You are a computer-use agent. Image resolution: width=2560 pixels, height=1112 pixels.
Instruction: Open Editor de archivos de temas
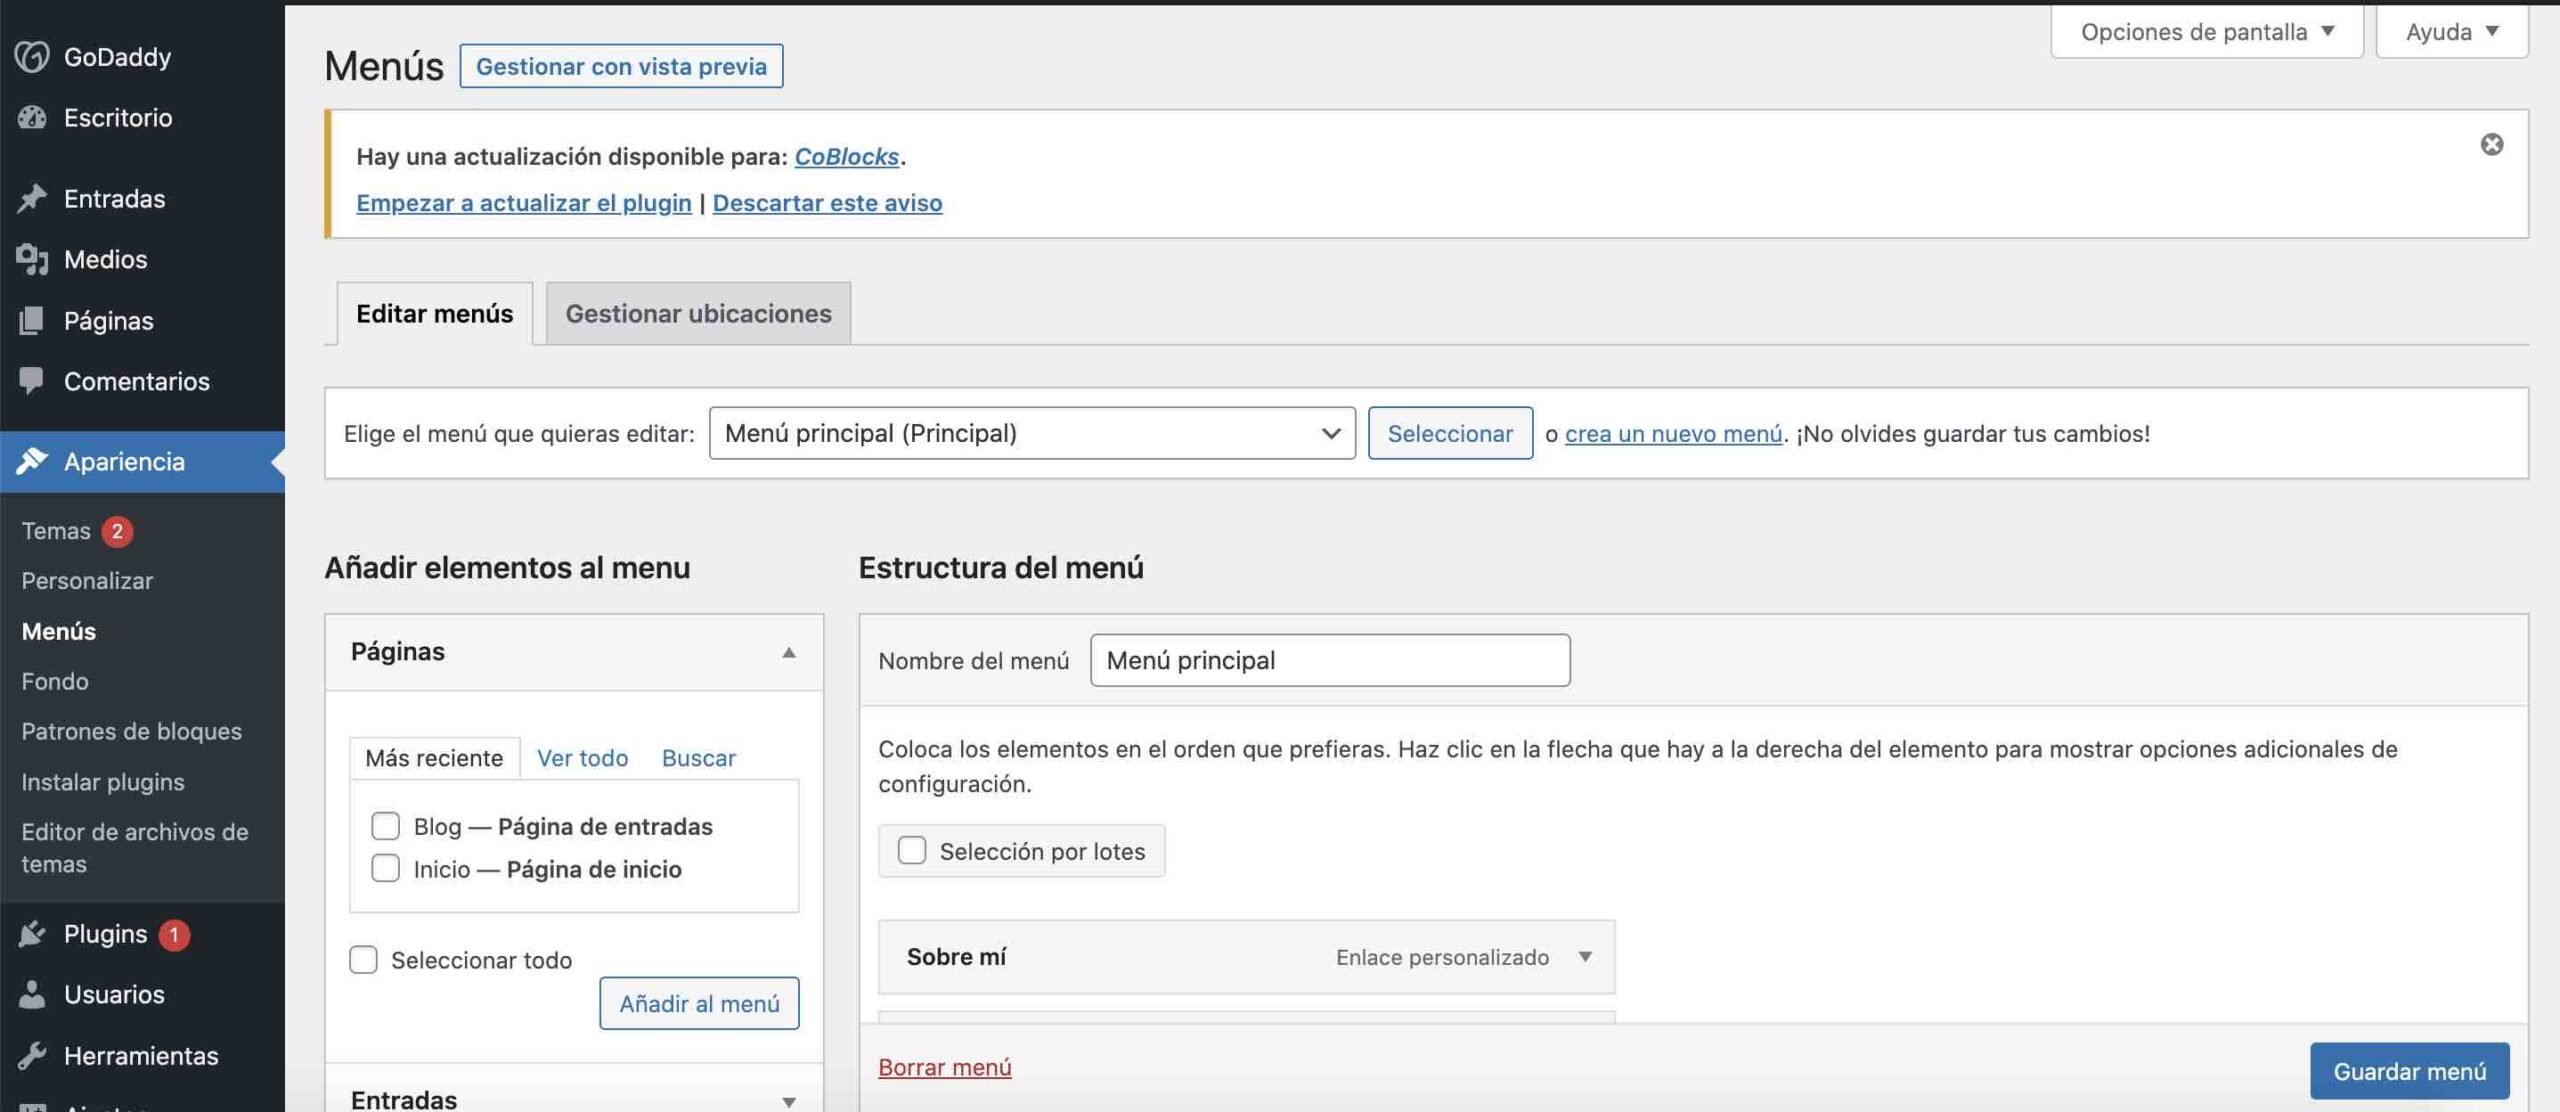(134, 848)
